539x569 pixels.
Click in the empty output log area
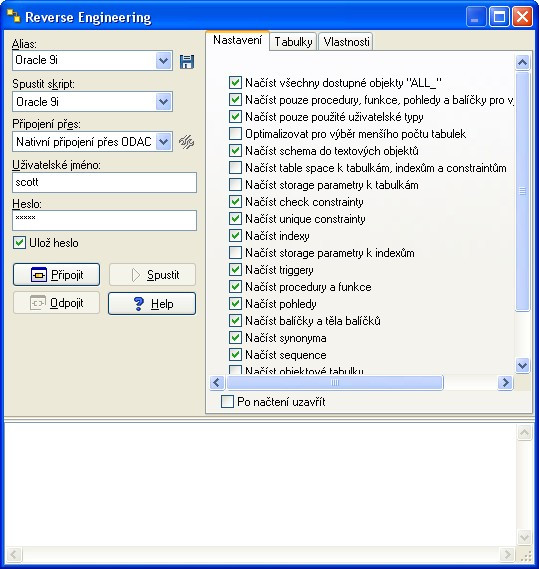tap(260, 485)
